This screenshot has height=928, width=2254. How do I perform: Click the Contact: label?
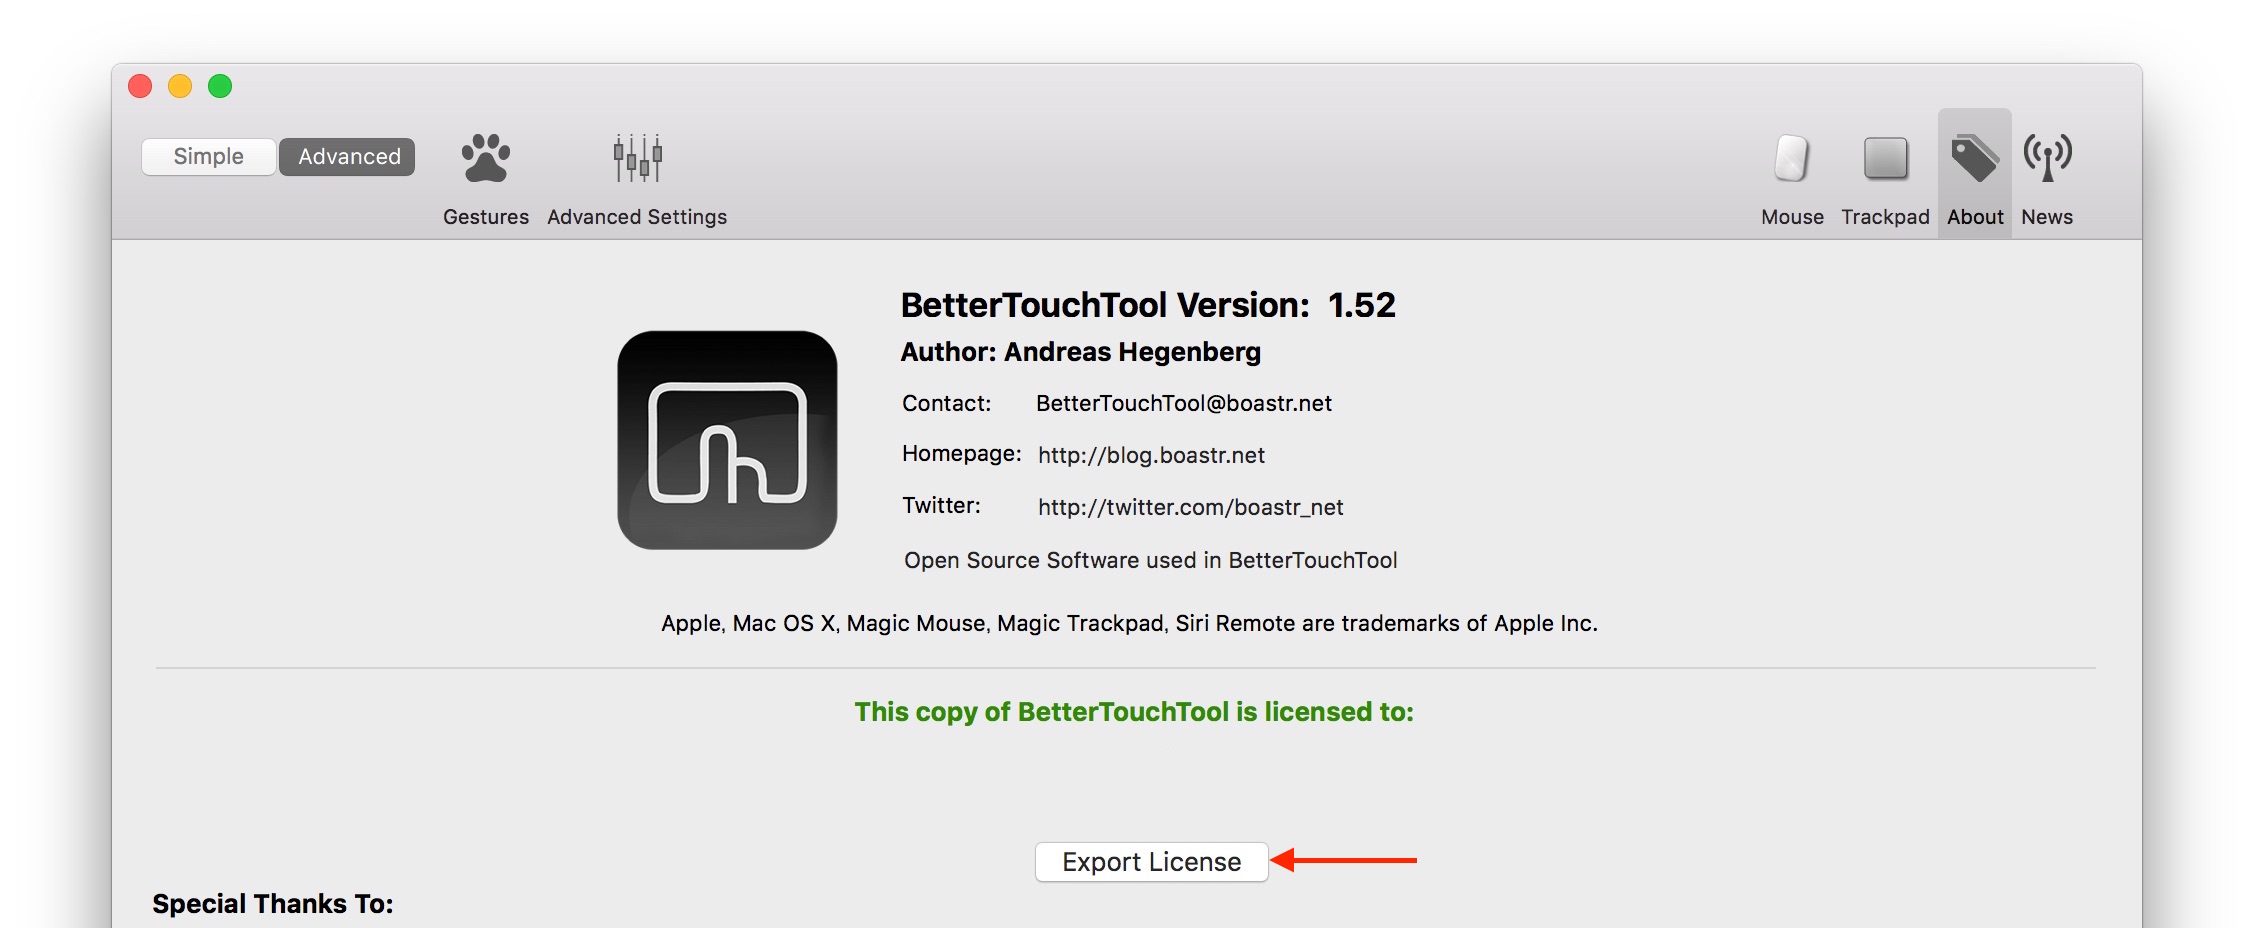[946, 403]
